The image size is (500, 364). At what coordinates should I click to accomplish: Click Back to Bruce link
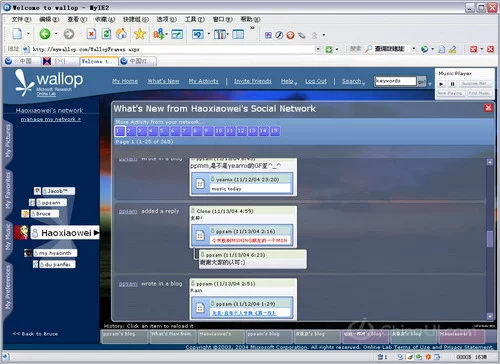coord(35,334)
